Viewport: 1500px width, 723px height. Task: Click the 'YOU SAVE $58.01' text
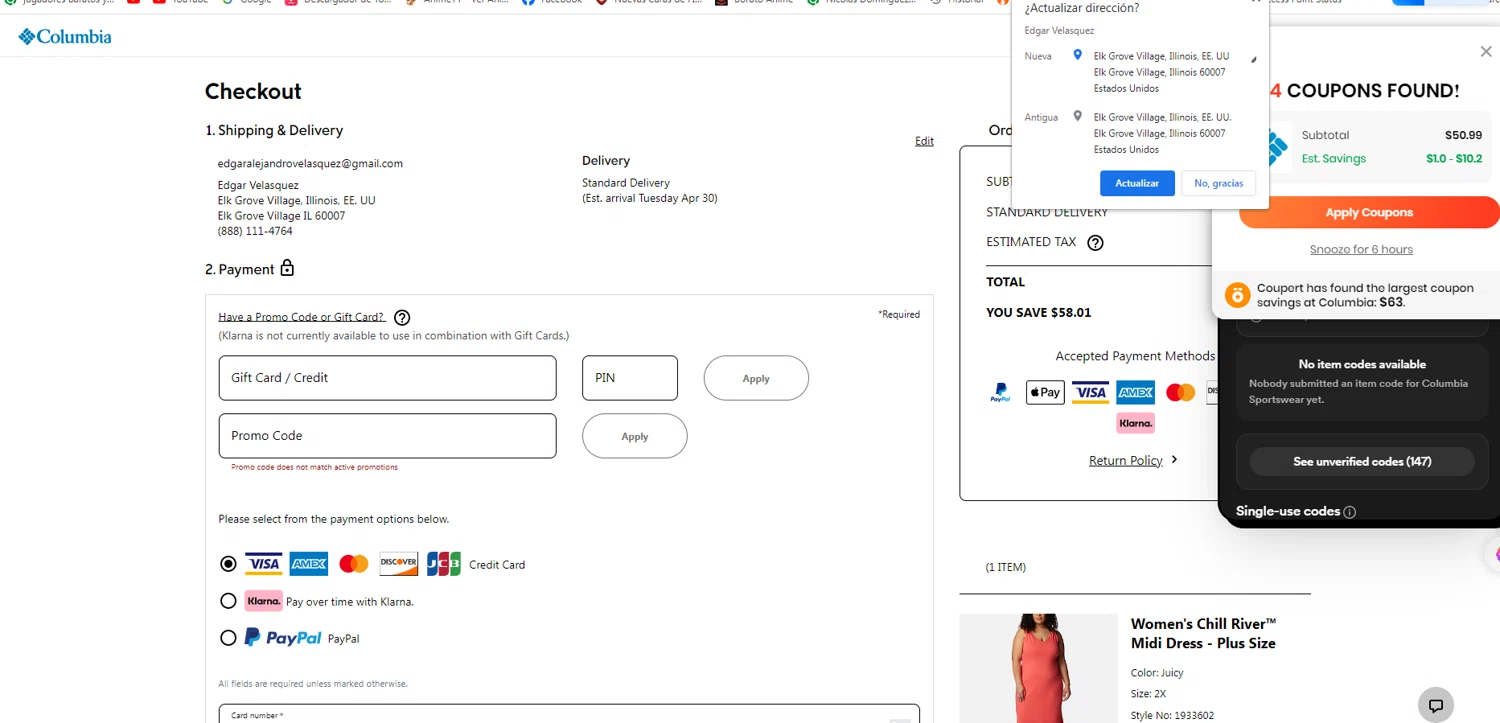click(1038, 313)
